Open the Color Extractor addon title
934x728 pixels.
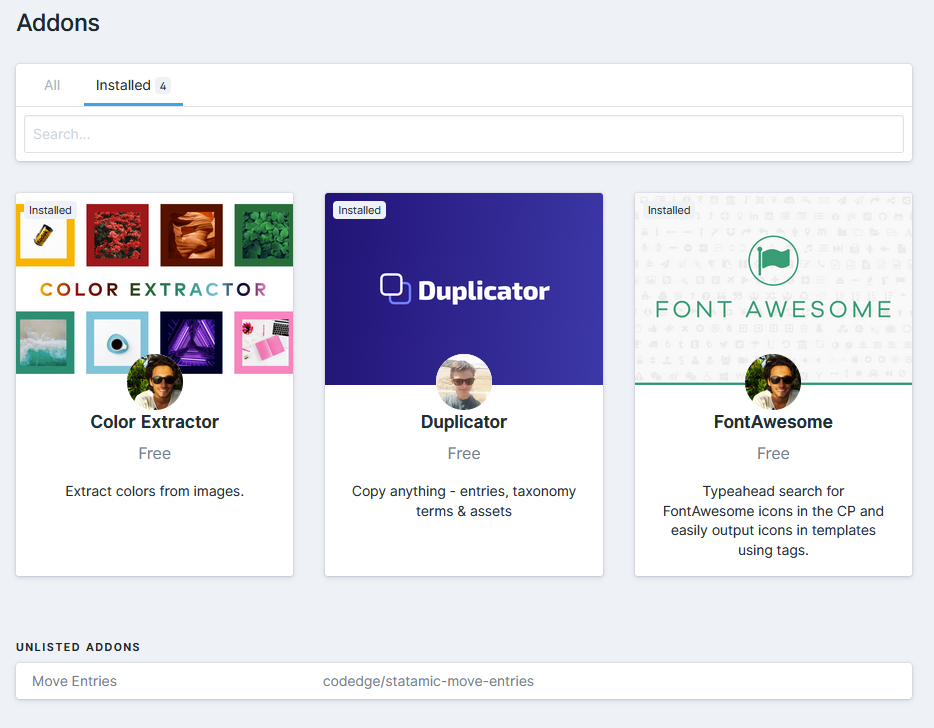(154, 422)
